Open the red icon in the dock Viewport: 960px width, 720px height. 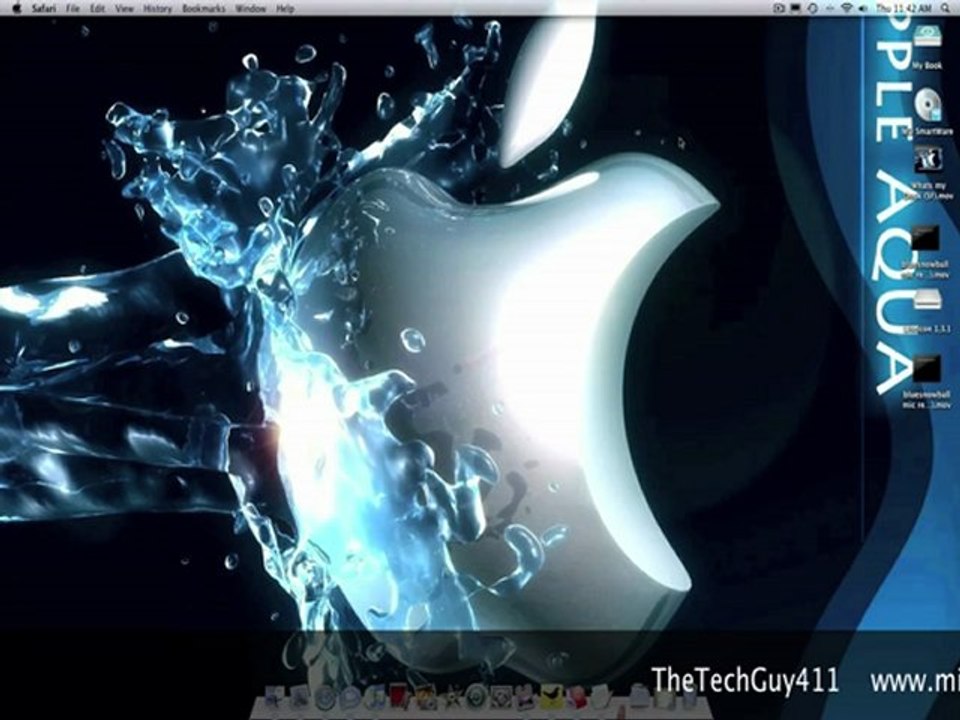pyautogui.click(x=398, y=695)
